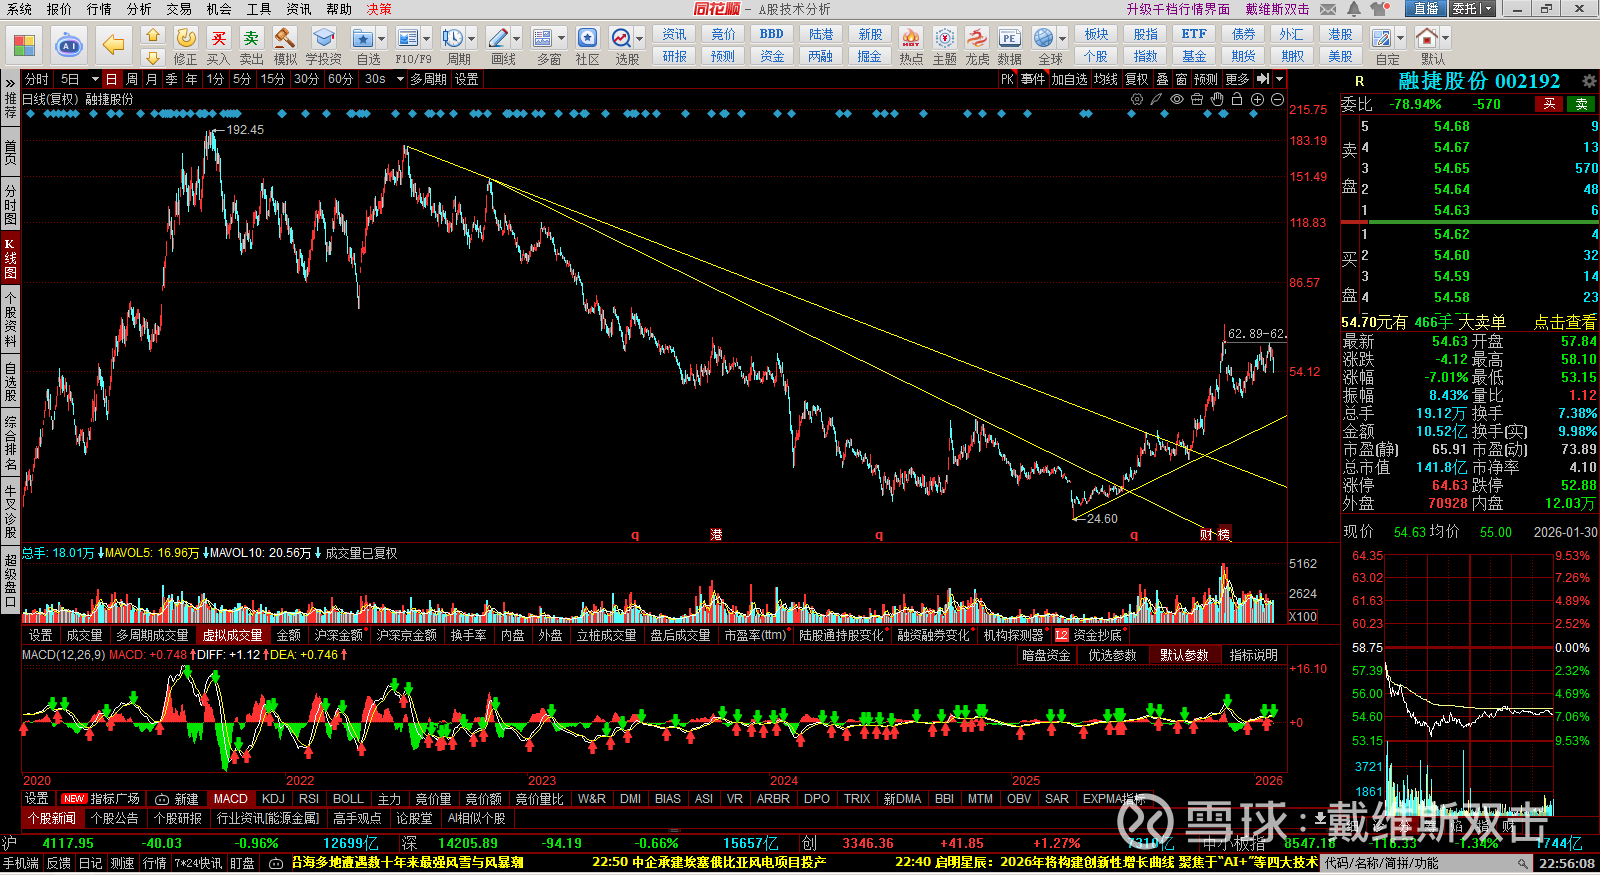Toggle the 窗 sub-window option
Viewport: 1600px width, 875px height.
(1182, 79)
